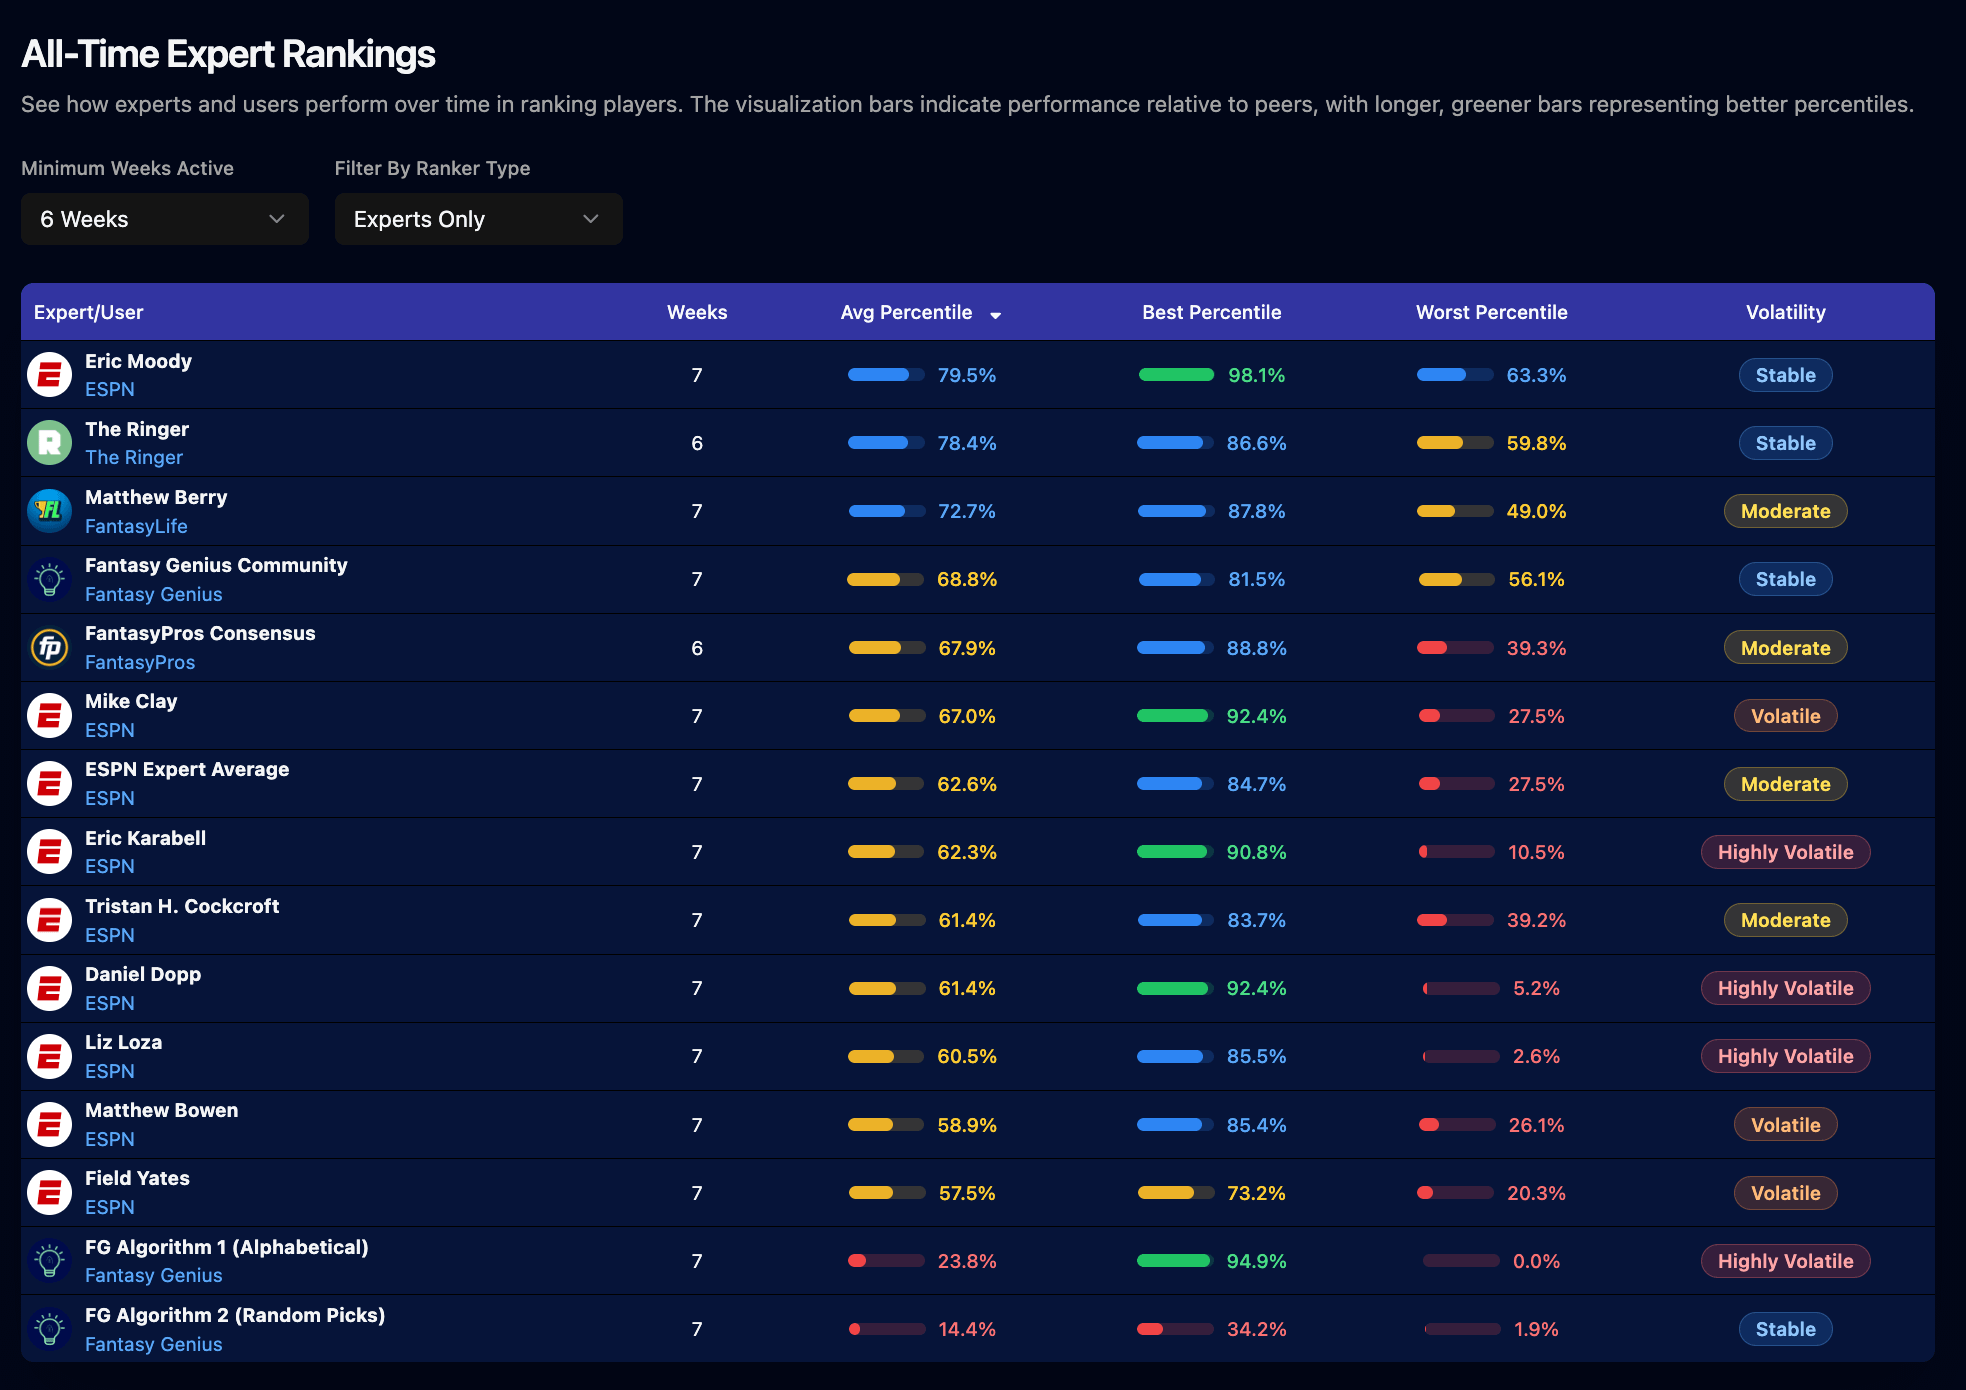Viewport: 1966px width, 1390px height.
Task: Click Mike Clay's ESPN avatar icon
Action: [49, 716]
